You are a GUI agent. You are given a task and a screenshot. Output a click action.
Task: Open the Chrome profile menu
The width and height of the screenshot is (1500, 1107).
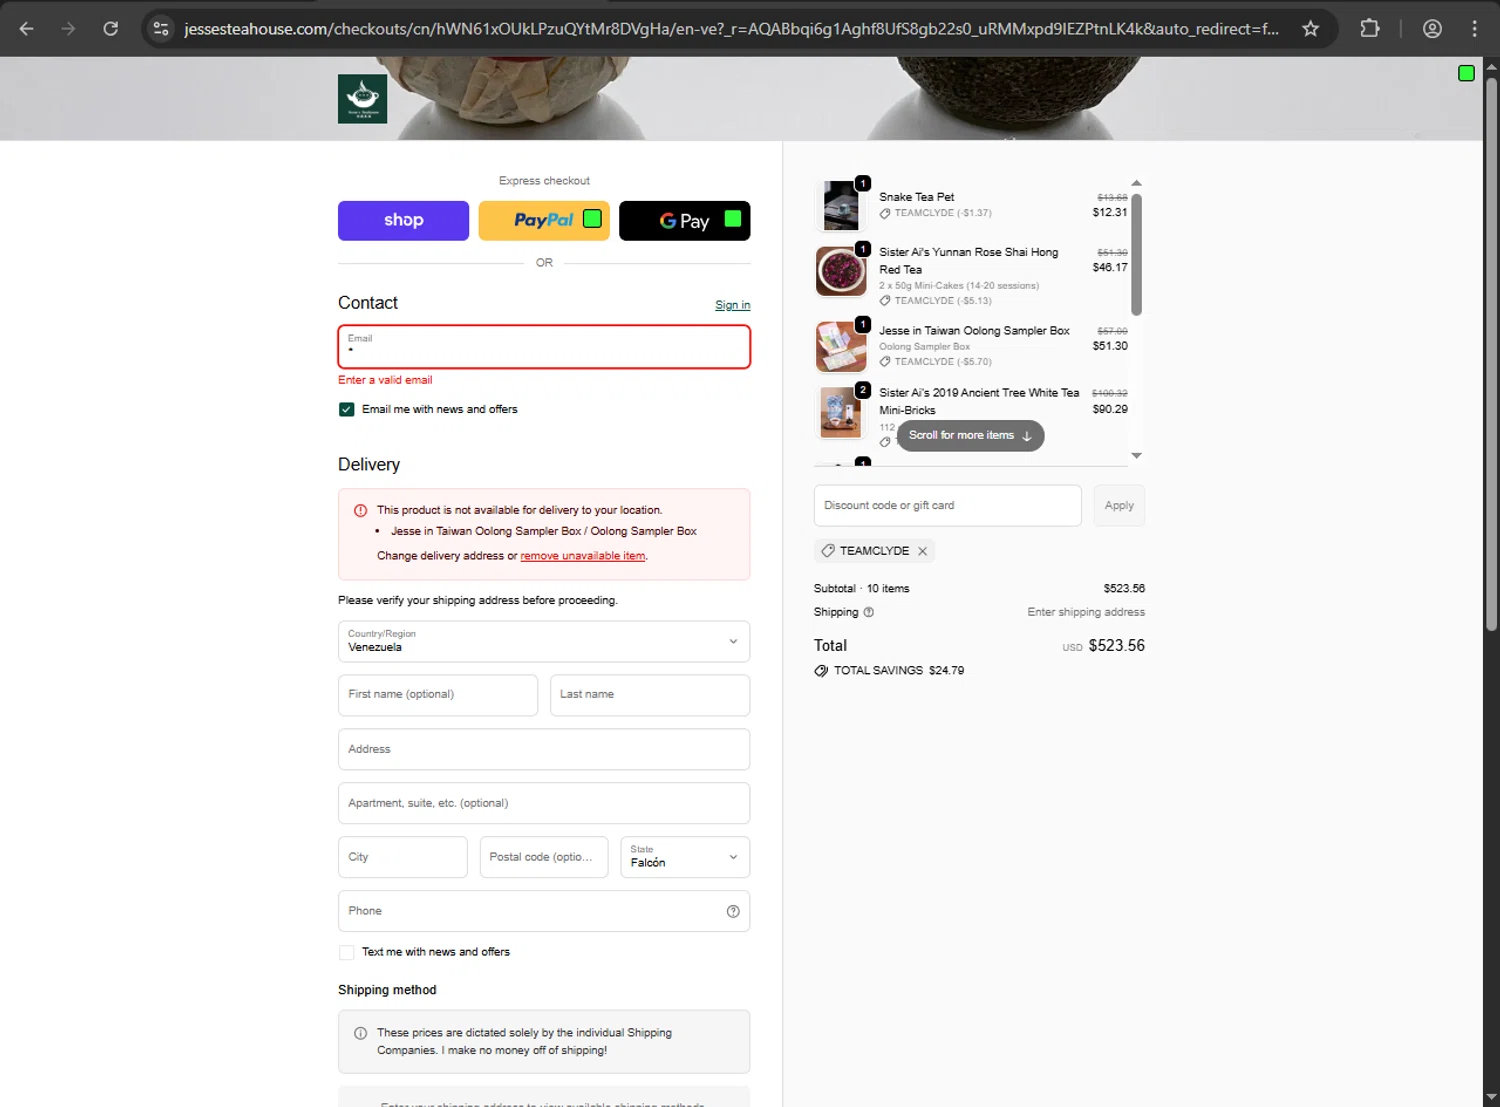1432,29
